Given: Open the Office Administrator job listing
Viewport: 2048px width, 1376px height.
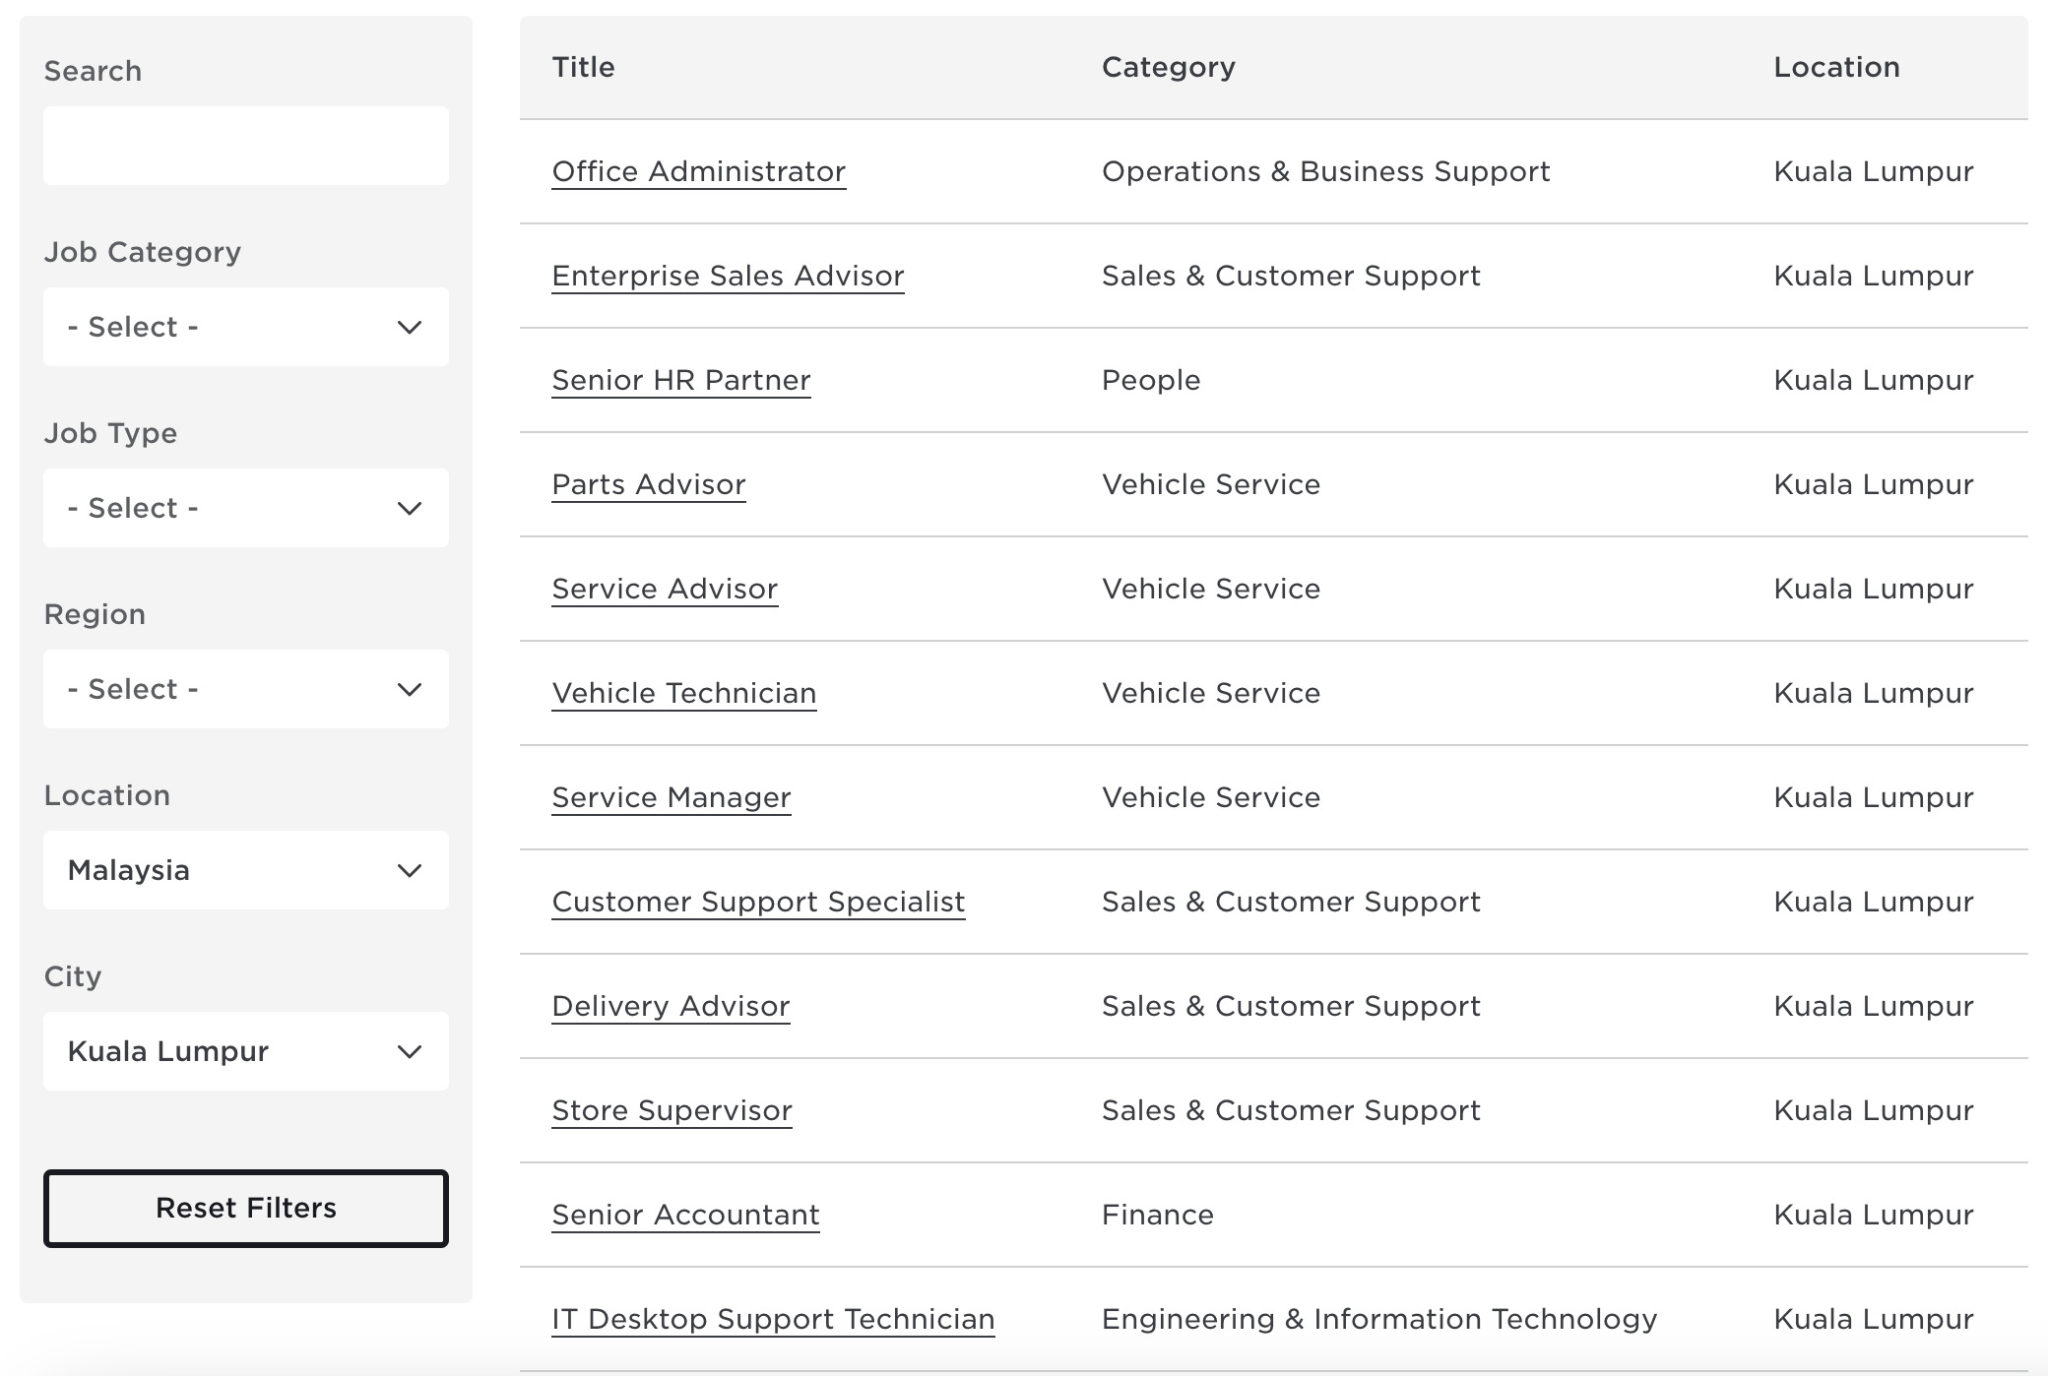Looking at the screenshot, I should (698, 172).
